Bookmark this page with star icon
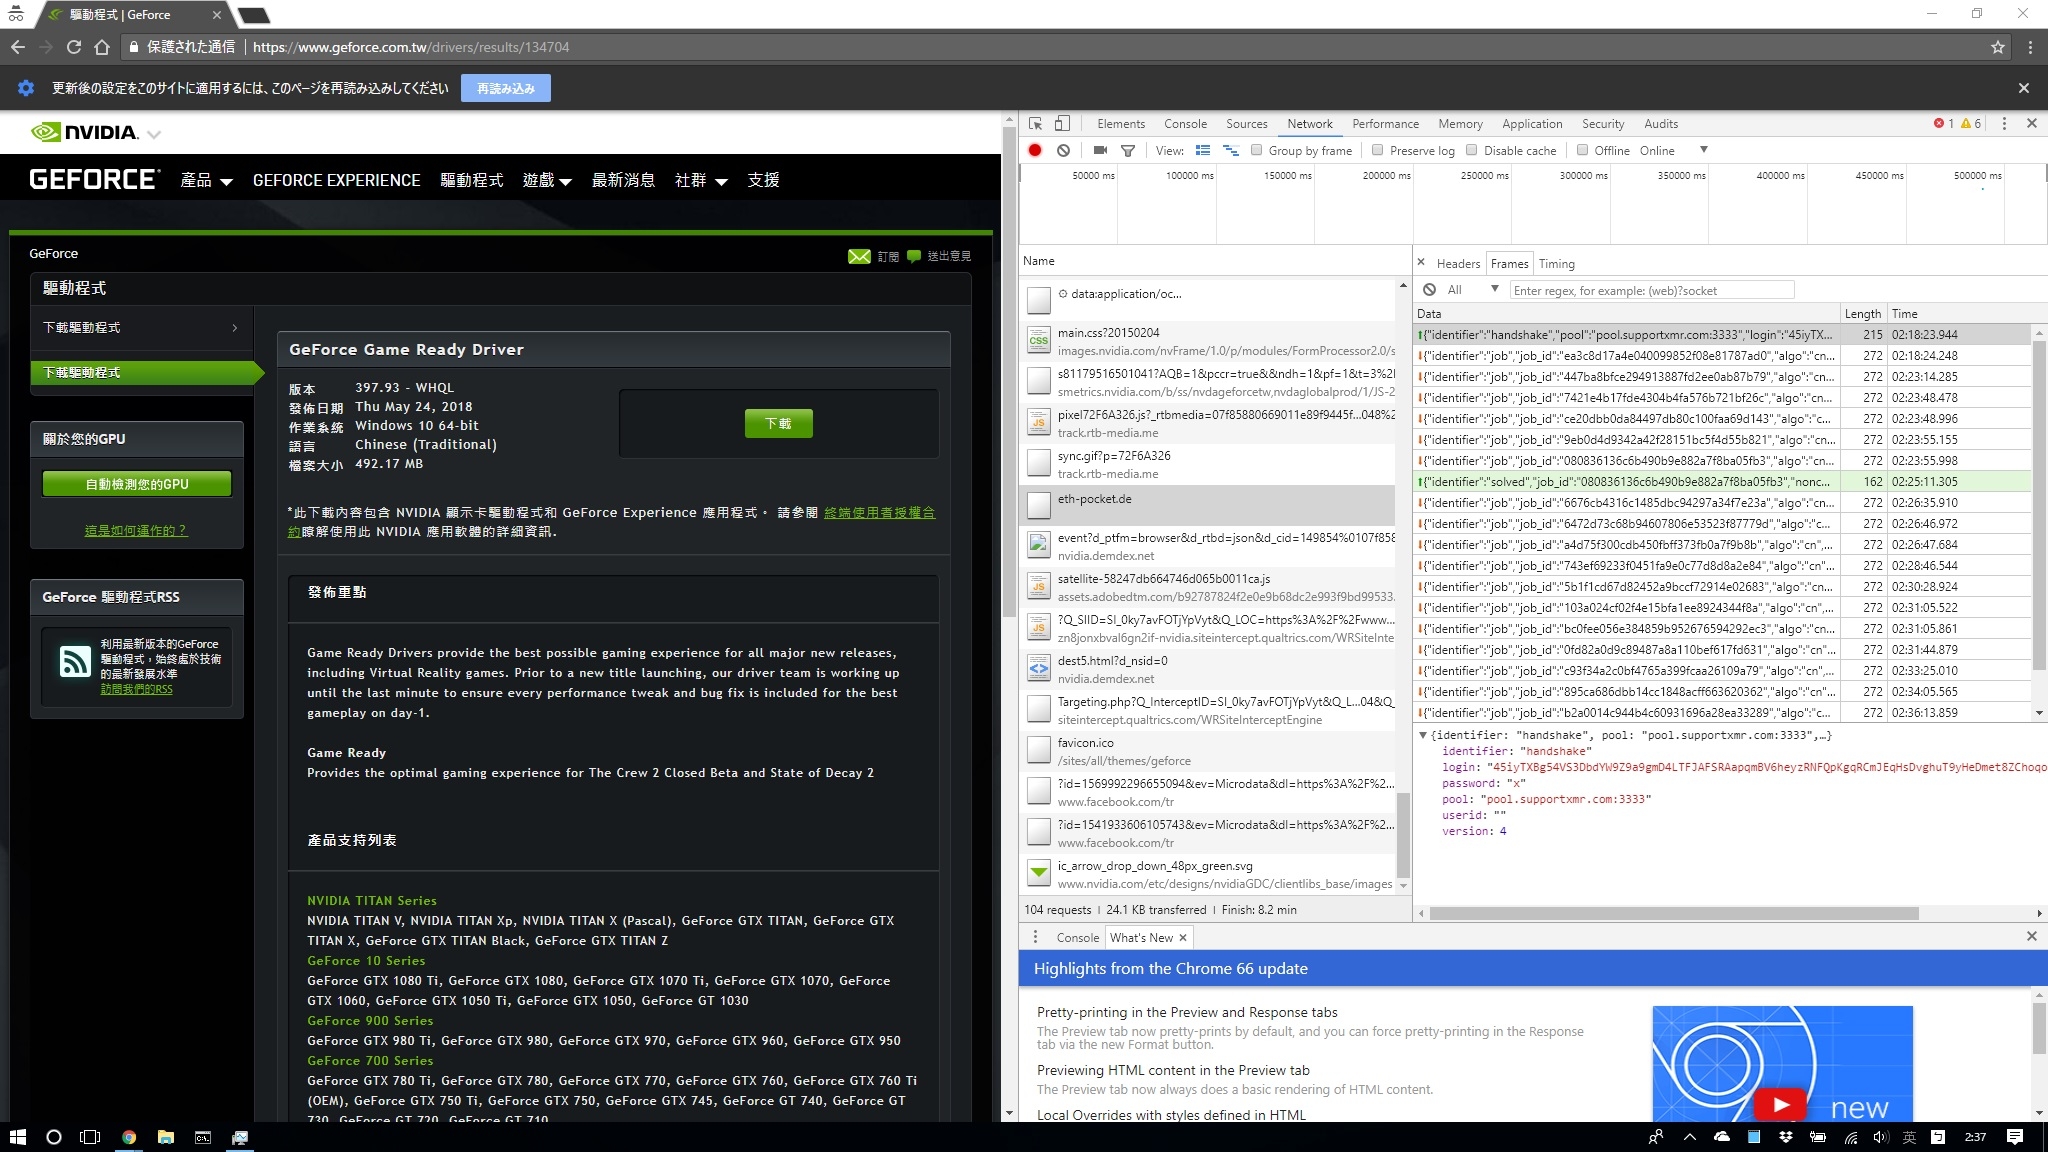Screen dimensions: 2048x1152 [x=1998, y=47]
